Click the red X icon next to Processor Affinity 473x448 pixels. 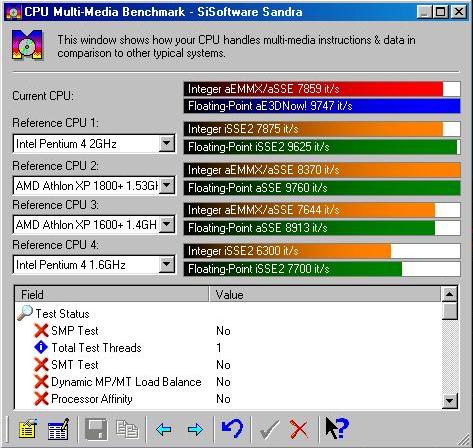(41, 399)
